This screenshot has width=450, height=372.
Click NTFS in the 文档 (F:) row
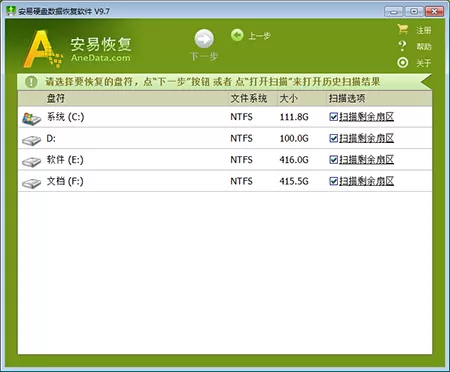241,181
